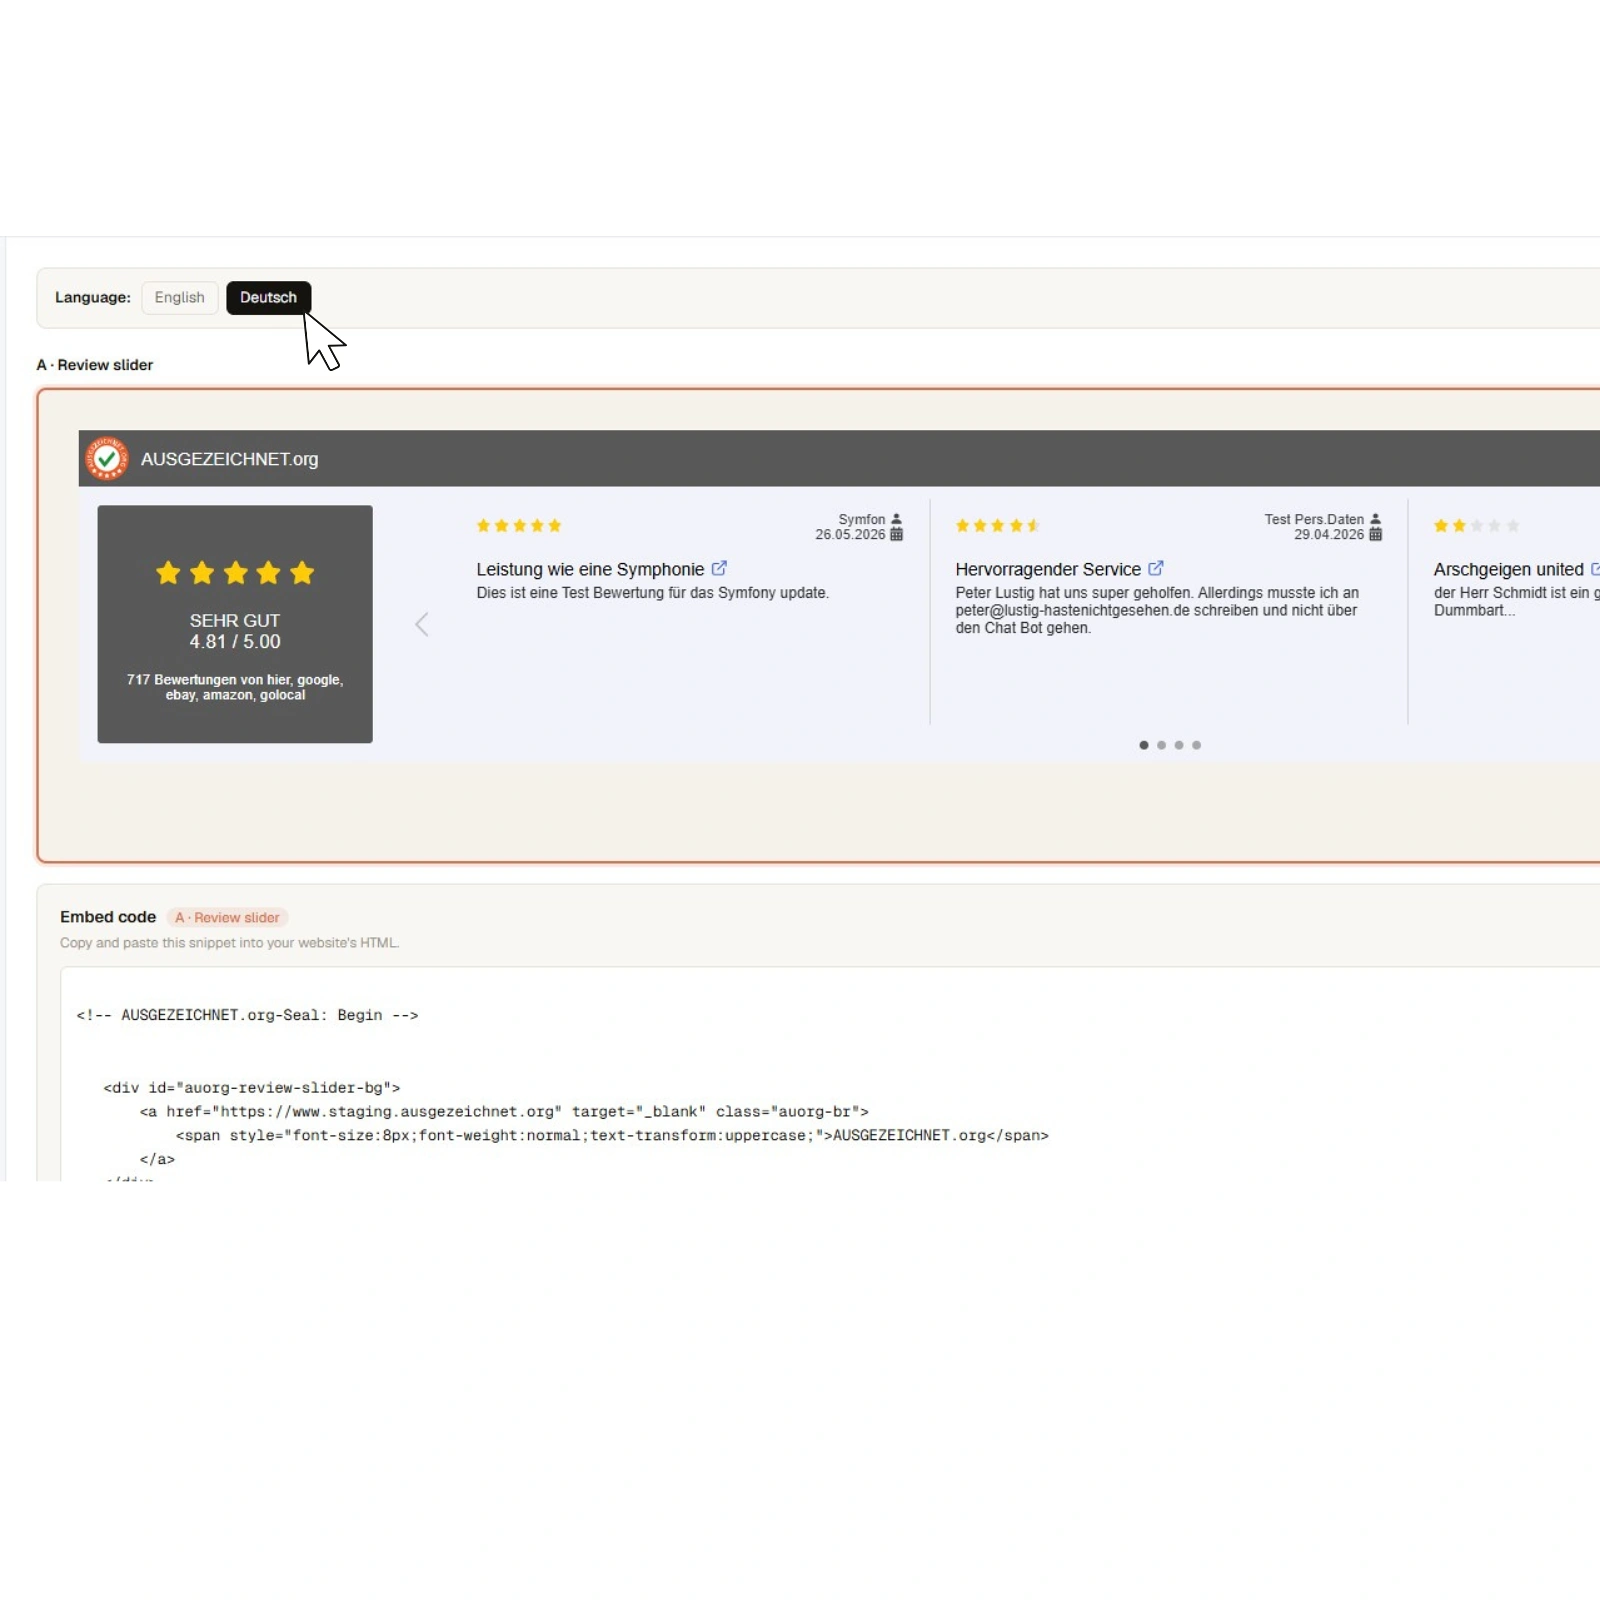Switch language to English
The width and height of the screenshot is (1600, 1600).
pos(180,298)
